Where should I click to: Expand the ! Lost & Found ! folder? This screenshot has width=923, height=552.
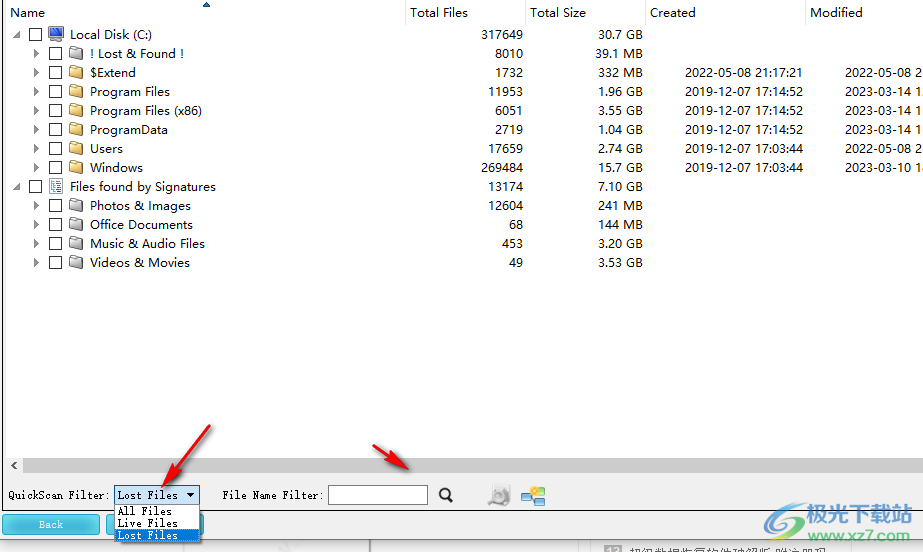tap(36, 54)
